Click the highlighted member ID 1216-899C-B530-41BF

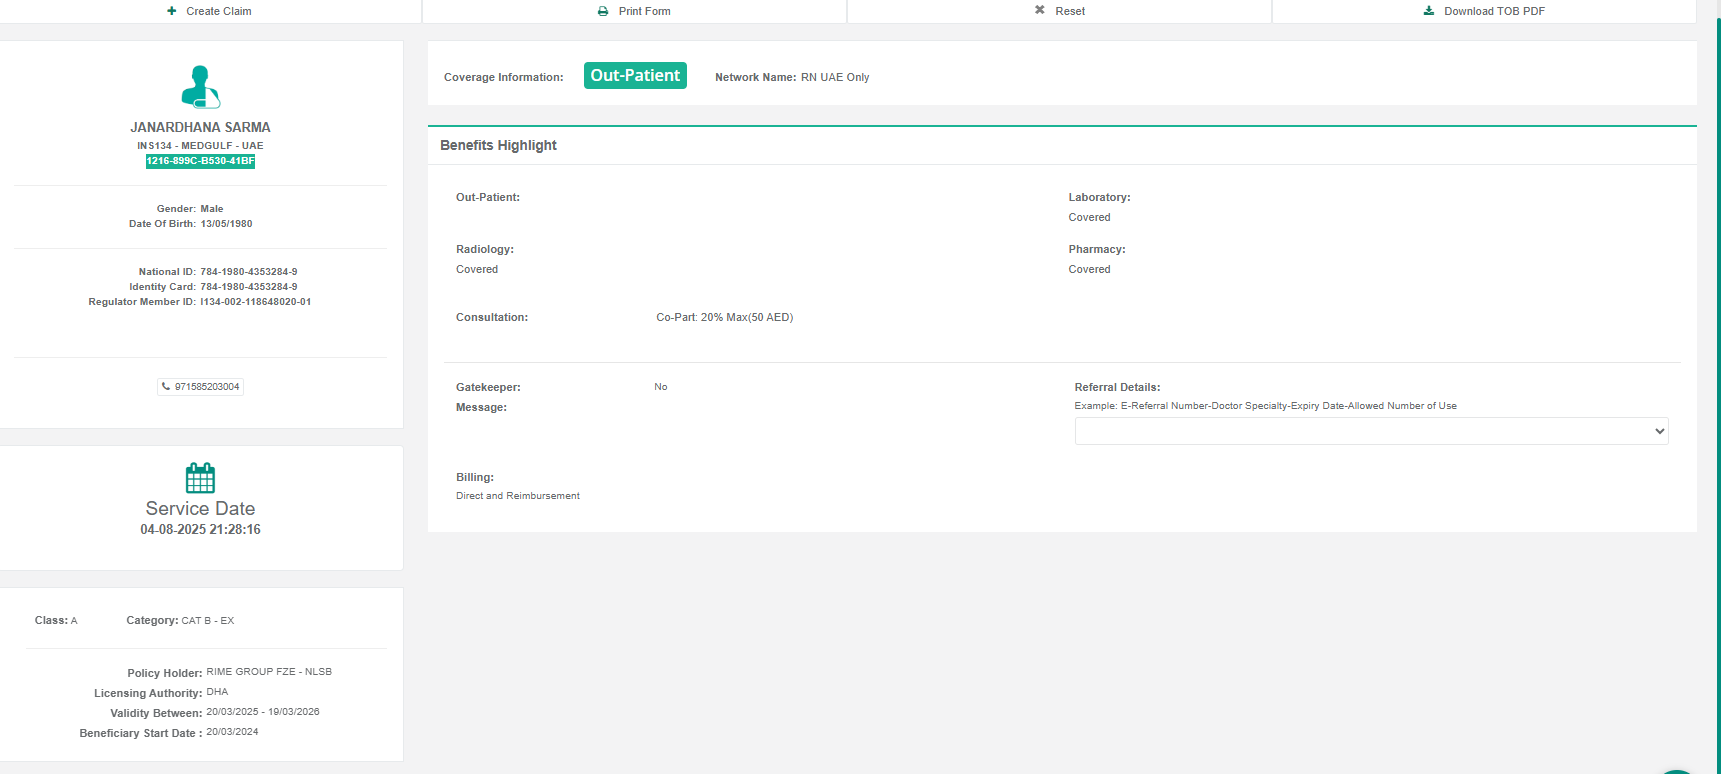[200, 161]
